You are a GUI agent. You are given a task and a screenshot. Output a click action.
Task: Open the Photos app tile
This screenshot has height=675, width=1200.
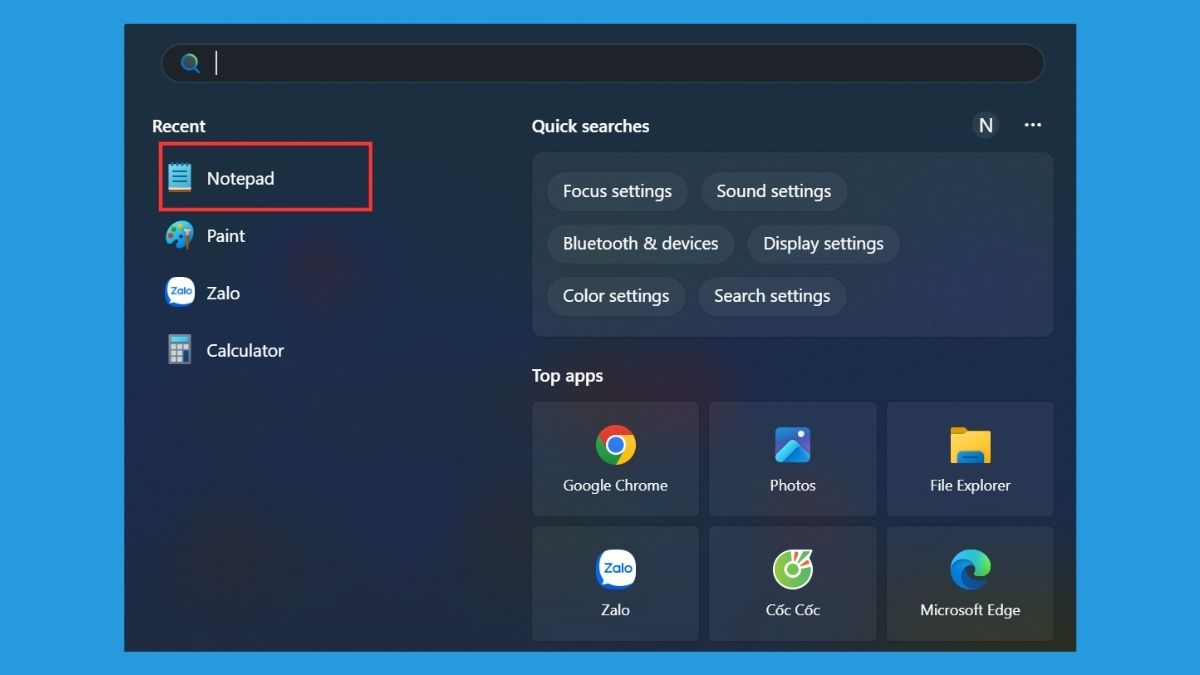coord(793,459)
